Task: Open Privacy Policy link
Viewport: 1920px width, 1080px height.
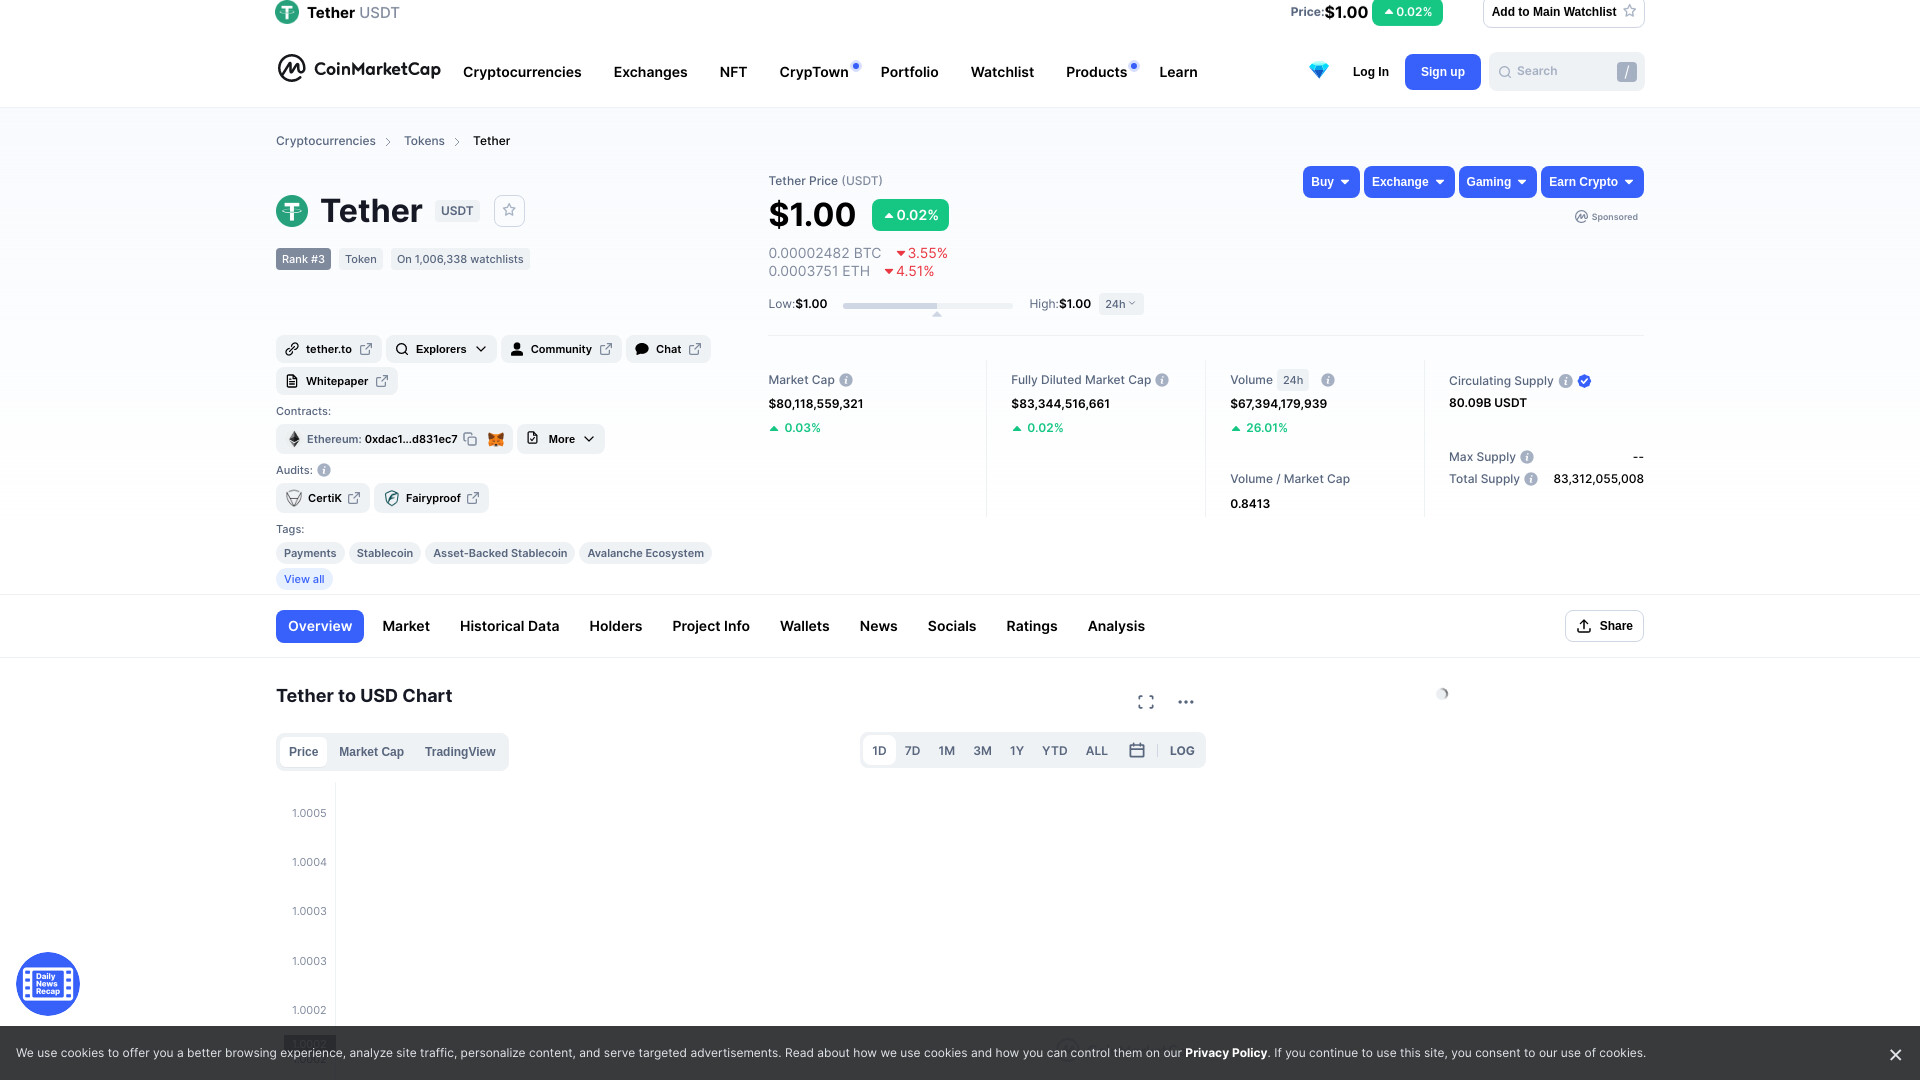Action: (1226, 1053)
